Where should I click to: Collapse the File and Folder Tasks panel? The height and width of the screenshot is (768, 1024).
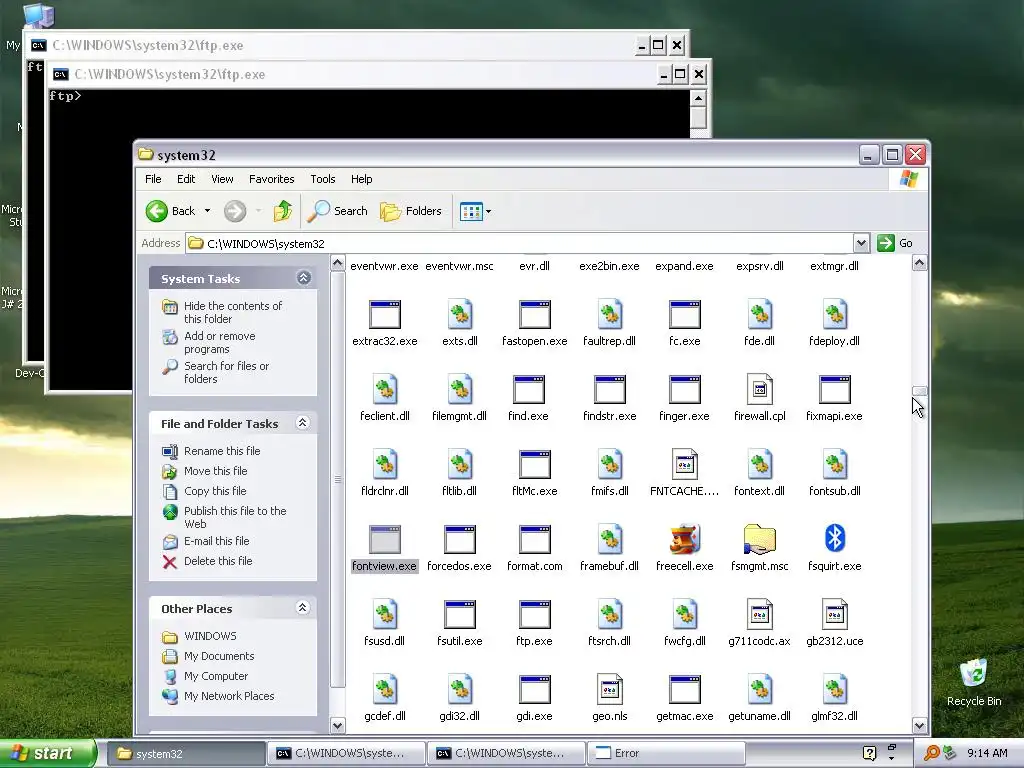coord(302,423)
